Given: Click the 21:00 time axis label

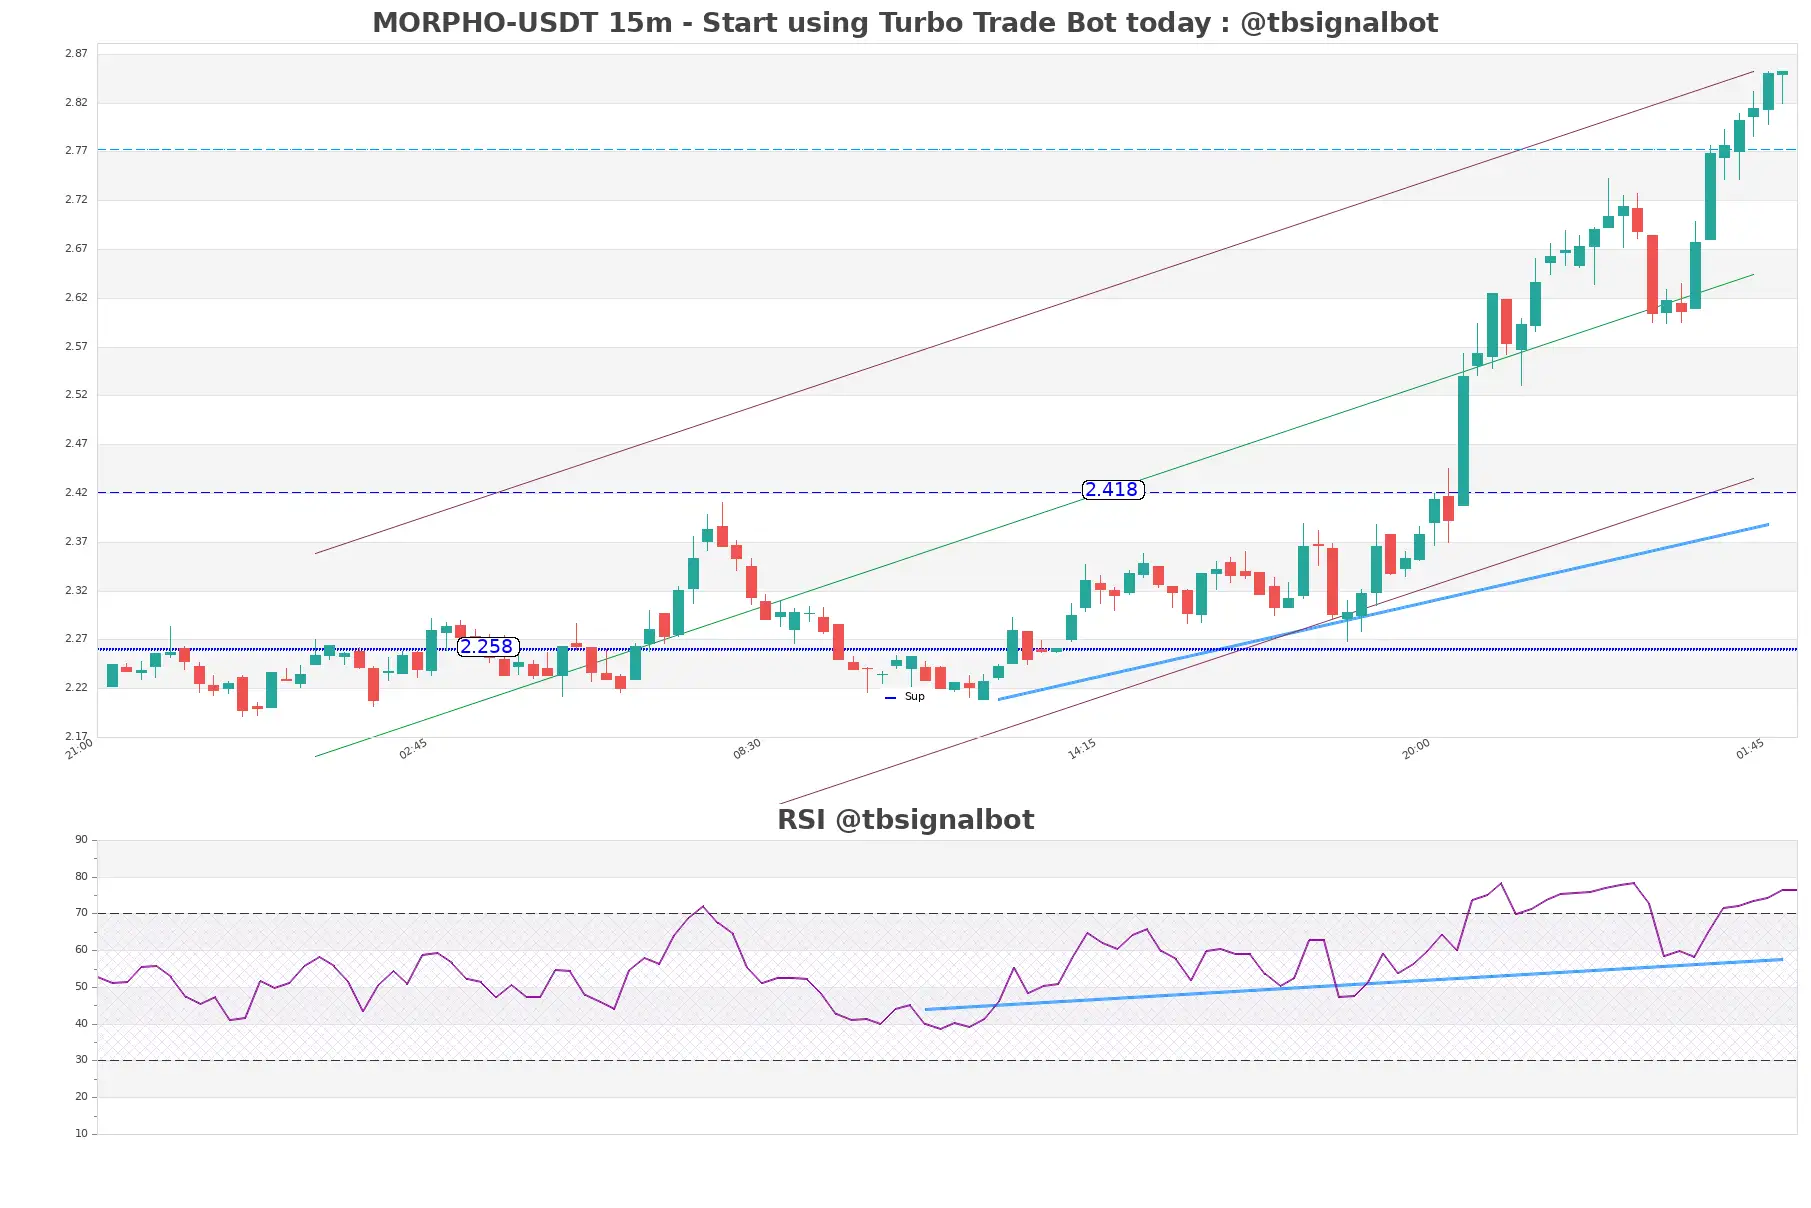Looking at the screenshot, I should click(x=79, y=749).
